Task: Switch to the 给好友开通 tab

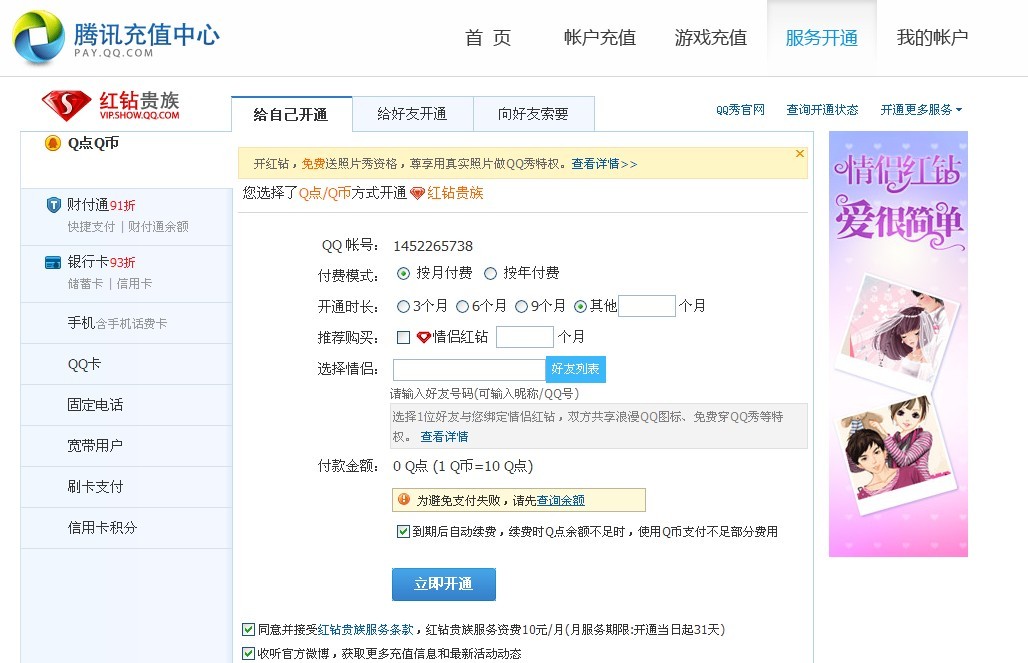Action: (412, 114)
